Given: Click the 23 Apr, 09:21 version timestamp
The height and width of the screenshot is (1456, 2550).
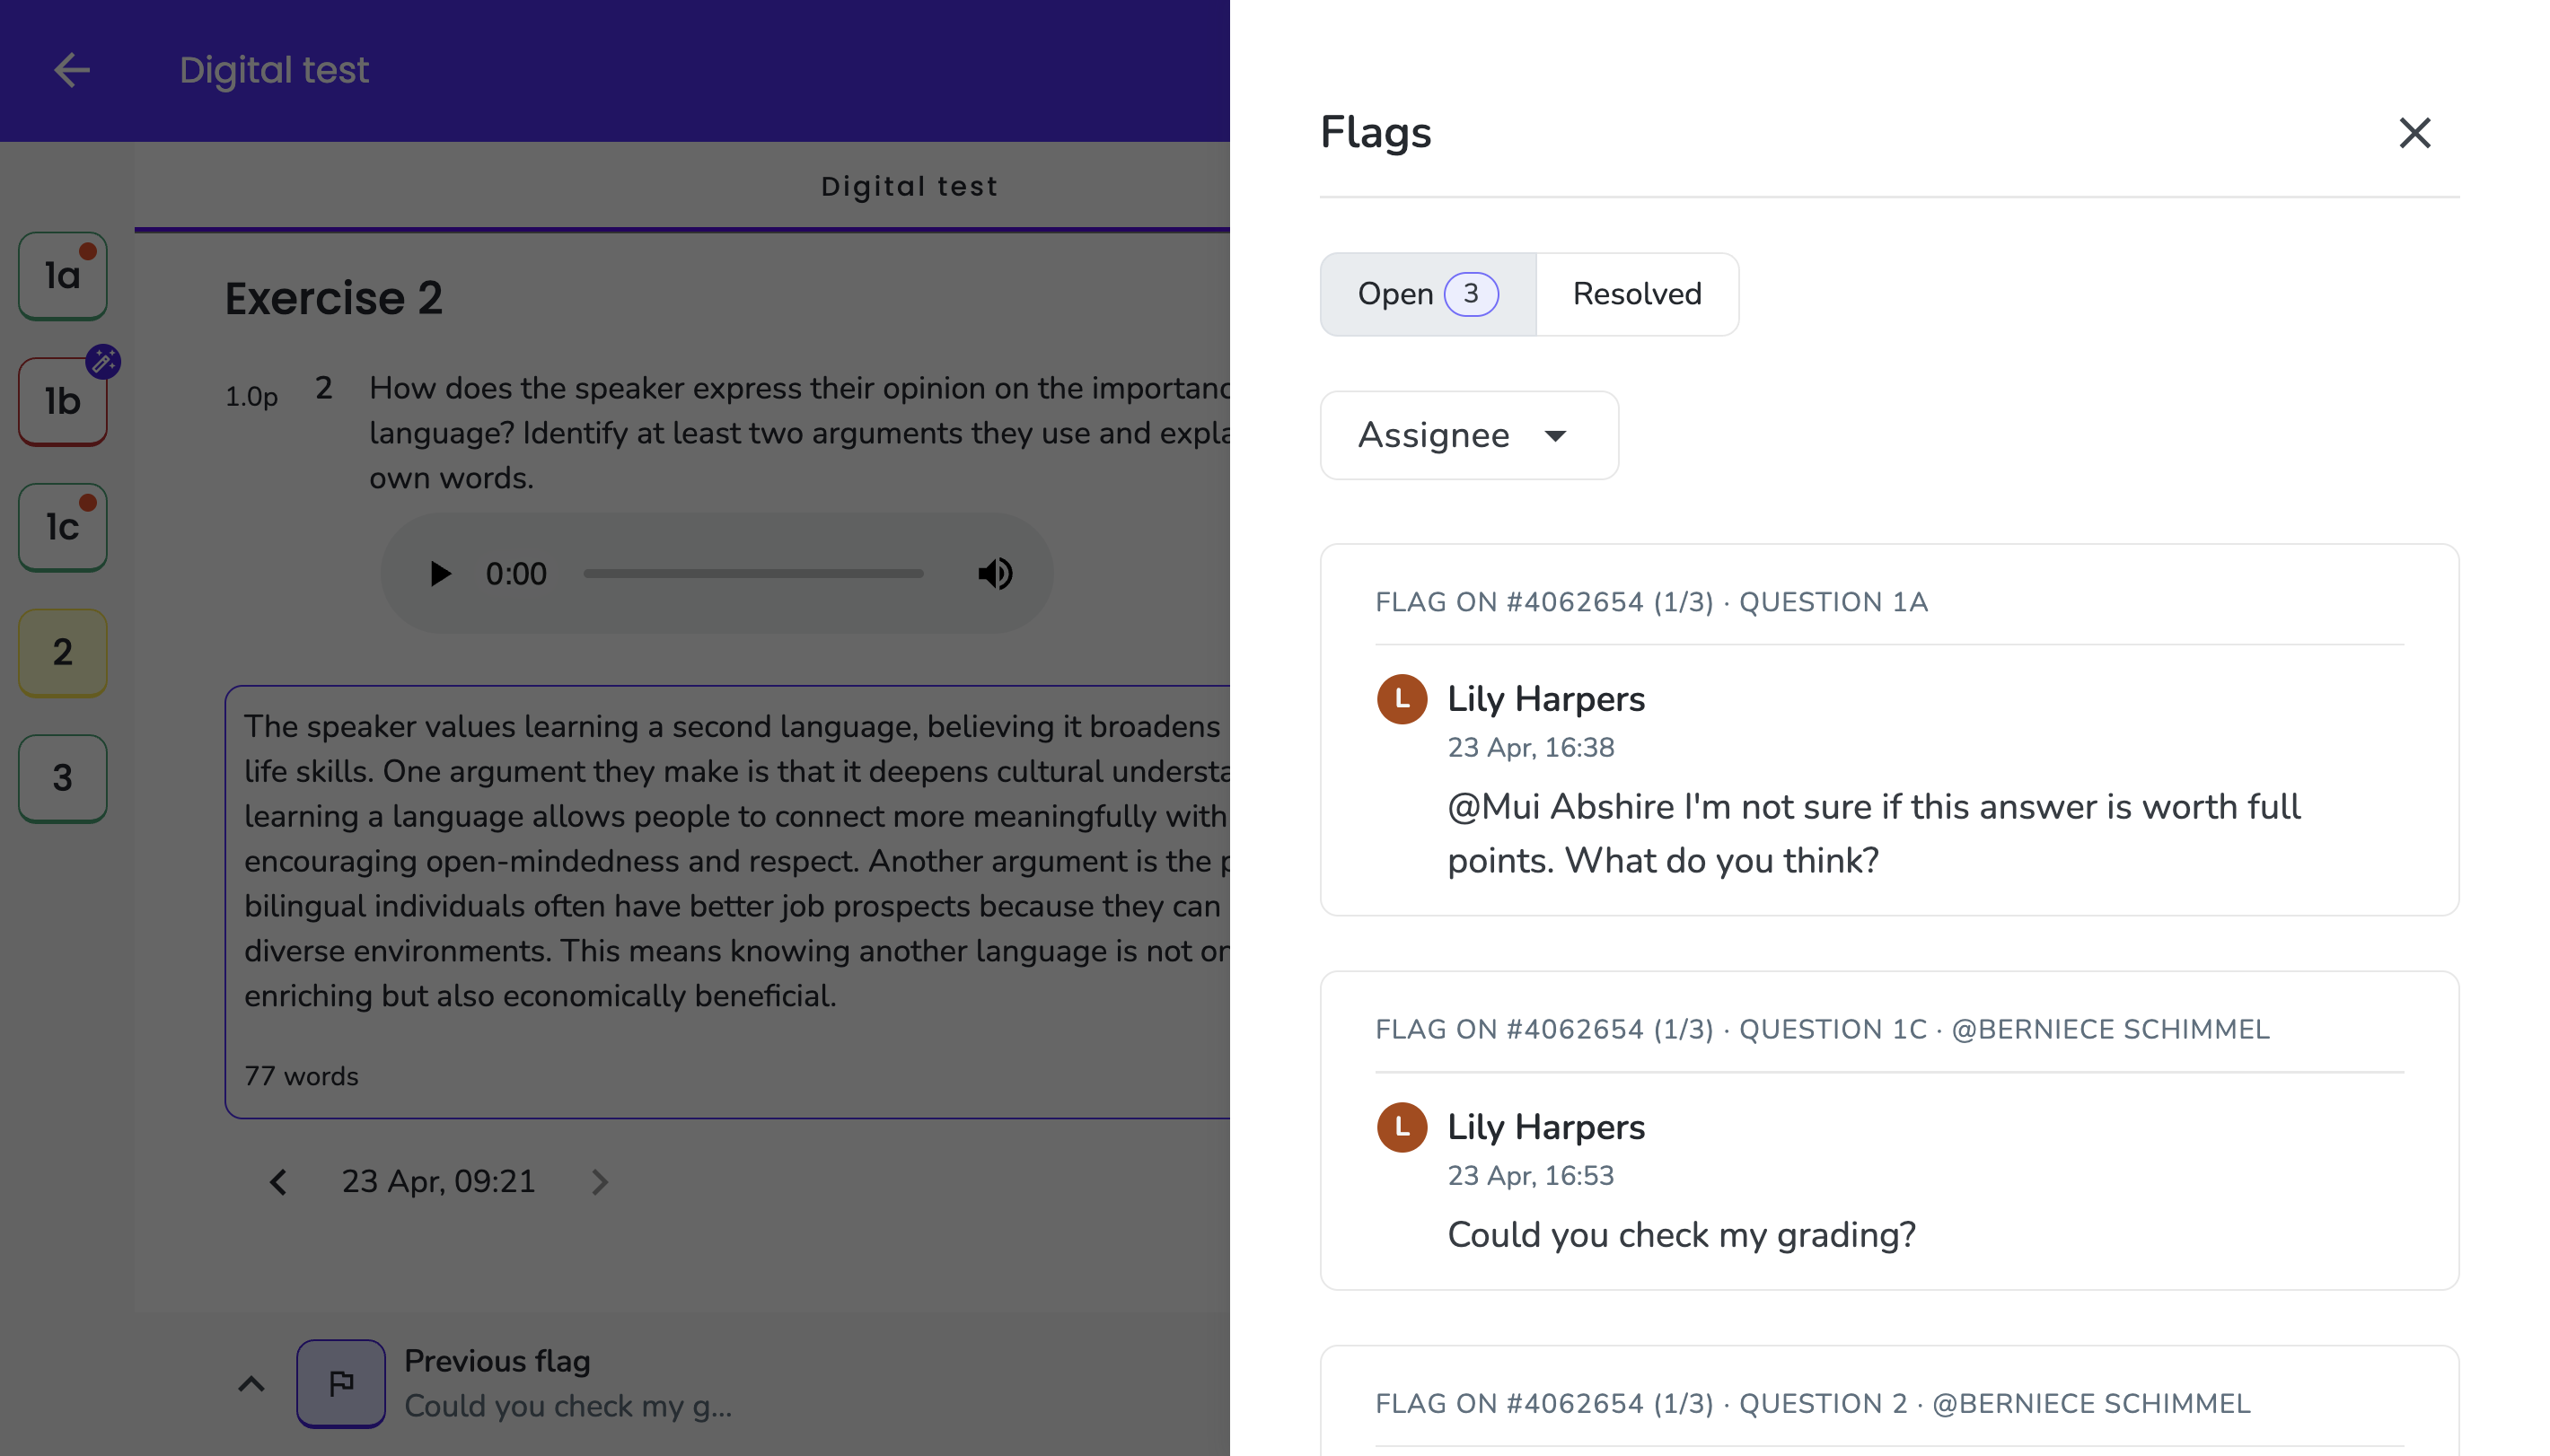Looking at the screenshot, I should click(x=438, y=1182).
